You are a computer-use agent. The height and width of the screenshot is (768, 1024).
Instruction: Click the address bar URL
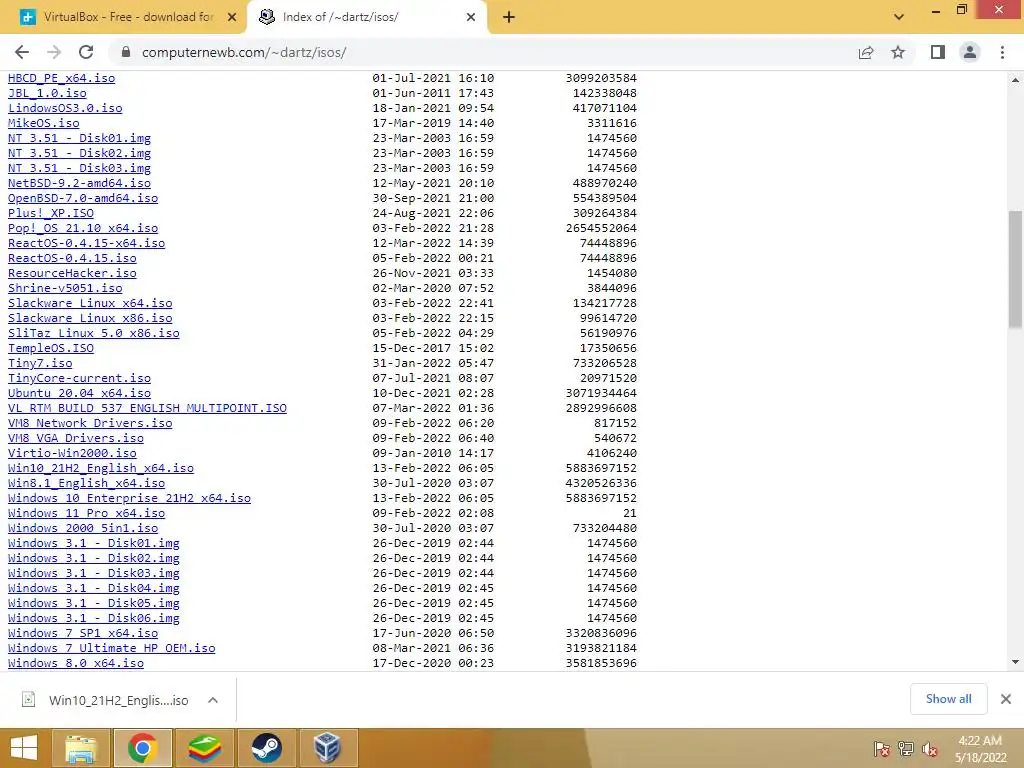244,52
